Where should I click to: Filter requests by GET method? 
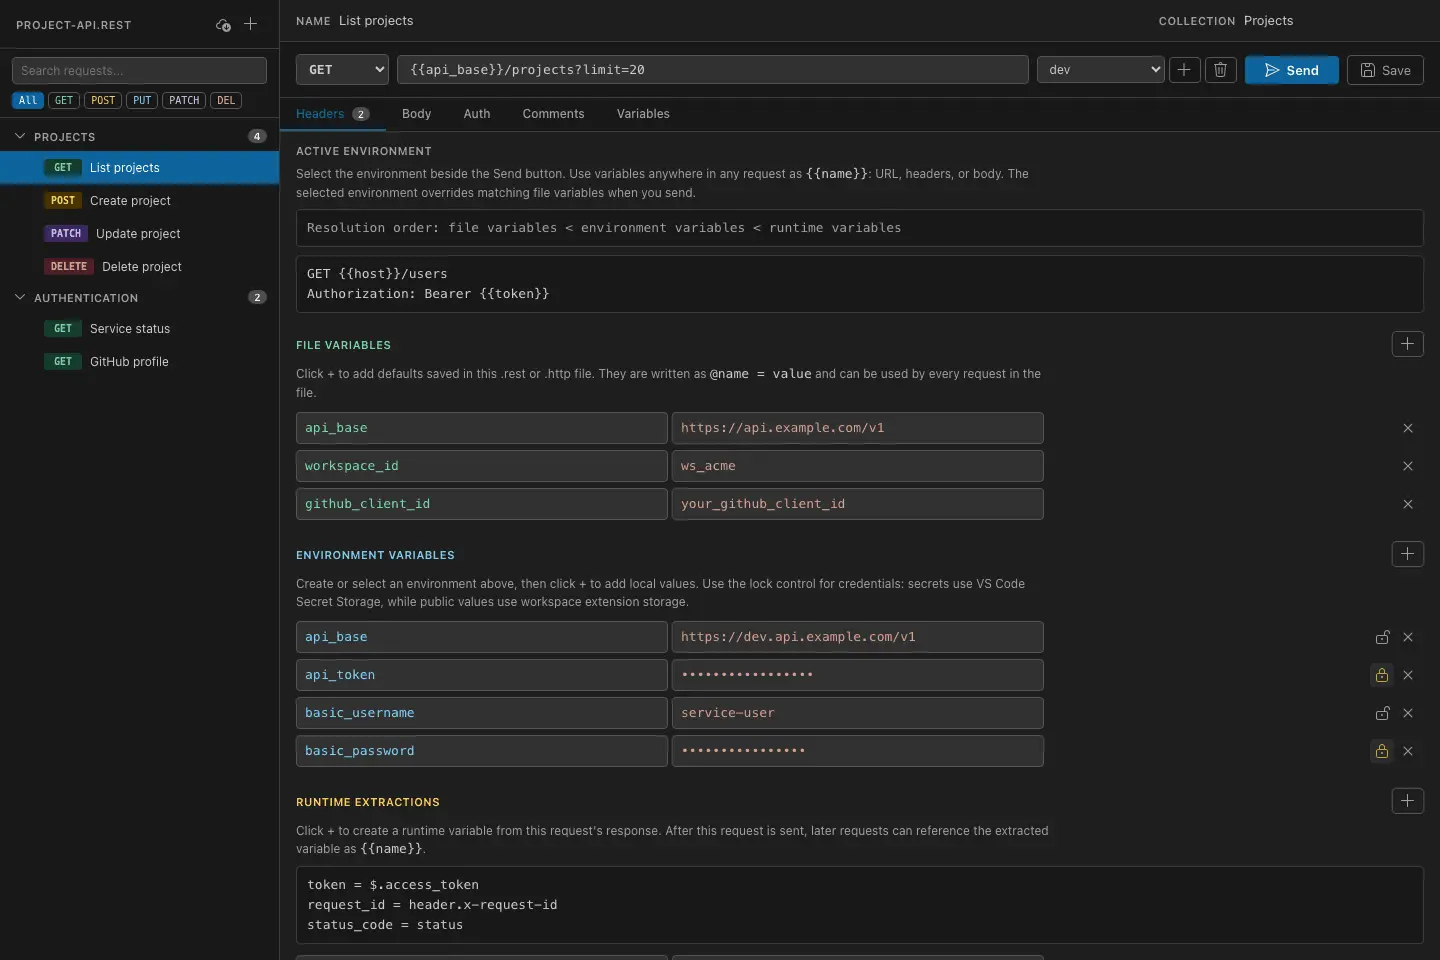coord(64,100)
